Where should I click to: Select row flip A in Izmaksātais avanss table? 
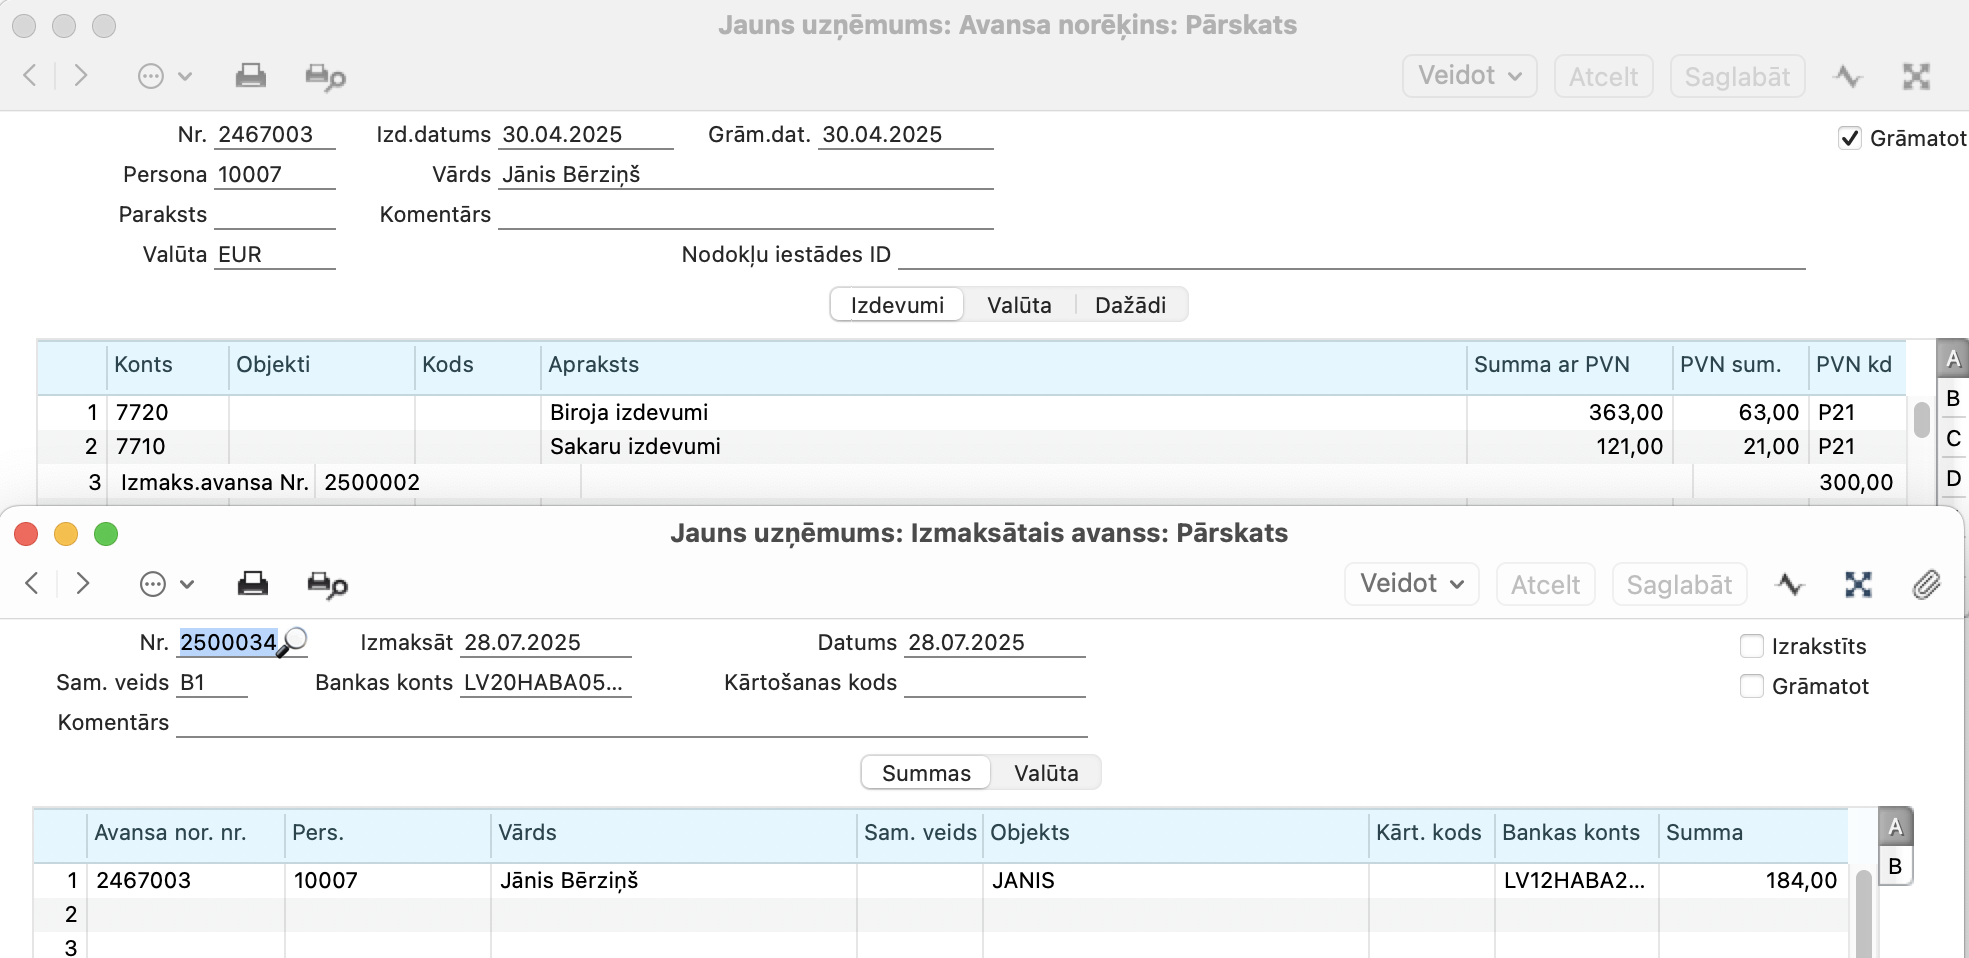[x=1895, y=827]
